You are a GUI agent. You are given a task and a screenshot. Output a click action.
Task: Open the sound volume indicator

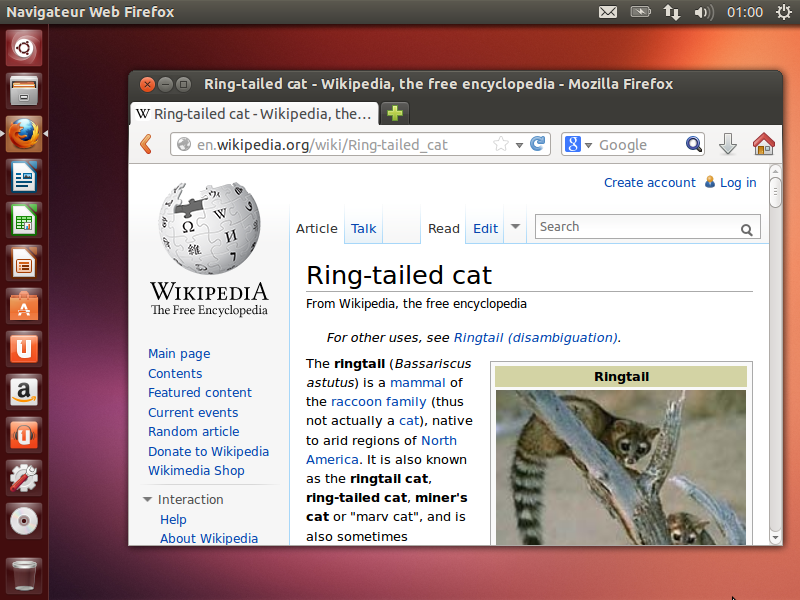704,12
